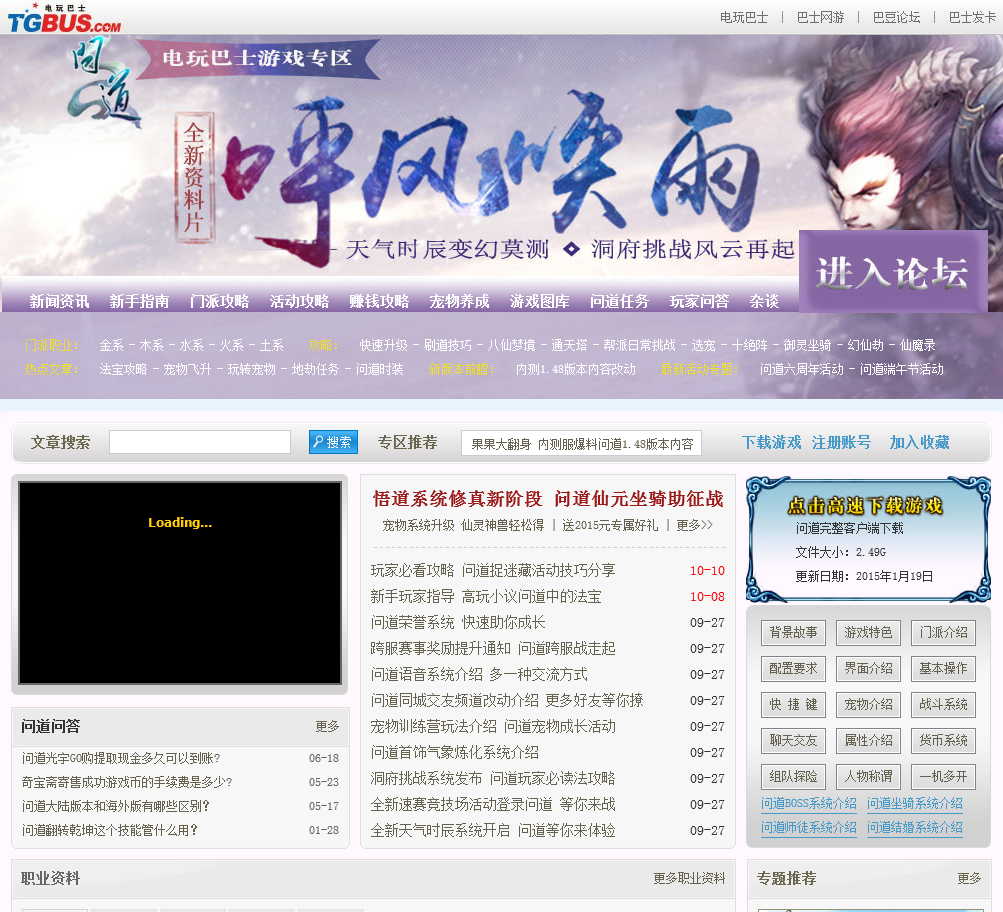Open article 高玩小议问道中的法宝
Viewport: 1003px width, 912px height.
[x=532, y=597]
